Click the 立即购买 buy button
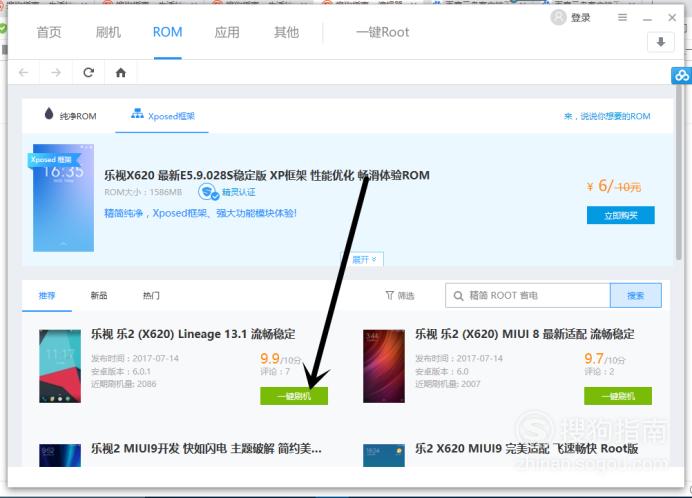692x498 pixels. [x=621, y=215]
